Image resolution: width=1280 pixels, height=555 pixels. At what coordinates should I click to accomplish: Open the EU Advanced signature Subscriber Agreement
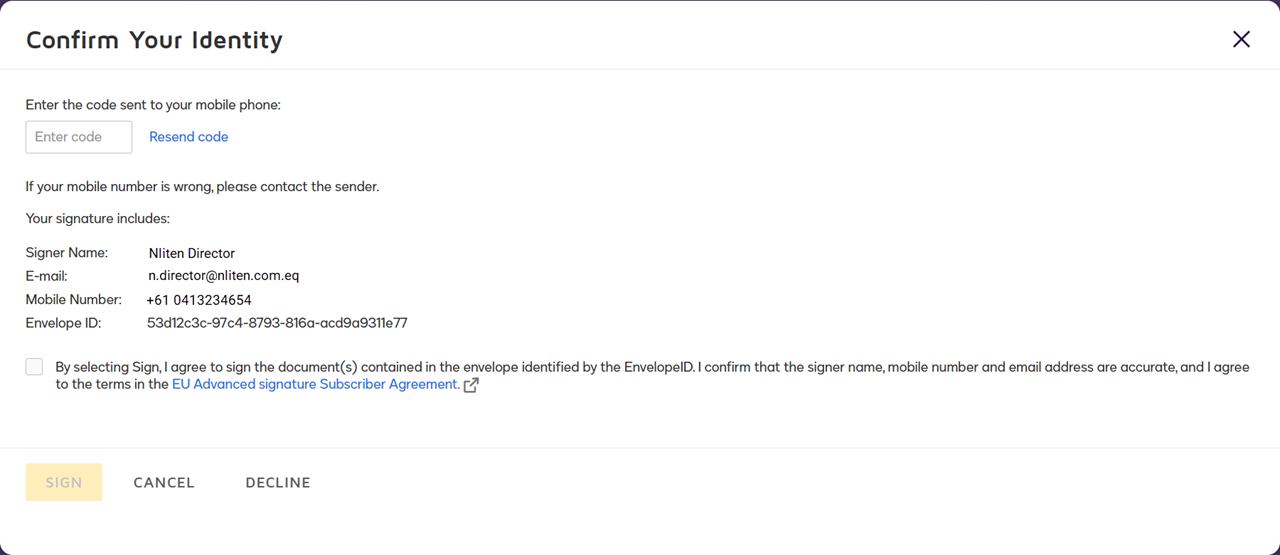pos(316,384)
